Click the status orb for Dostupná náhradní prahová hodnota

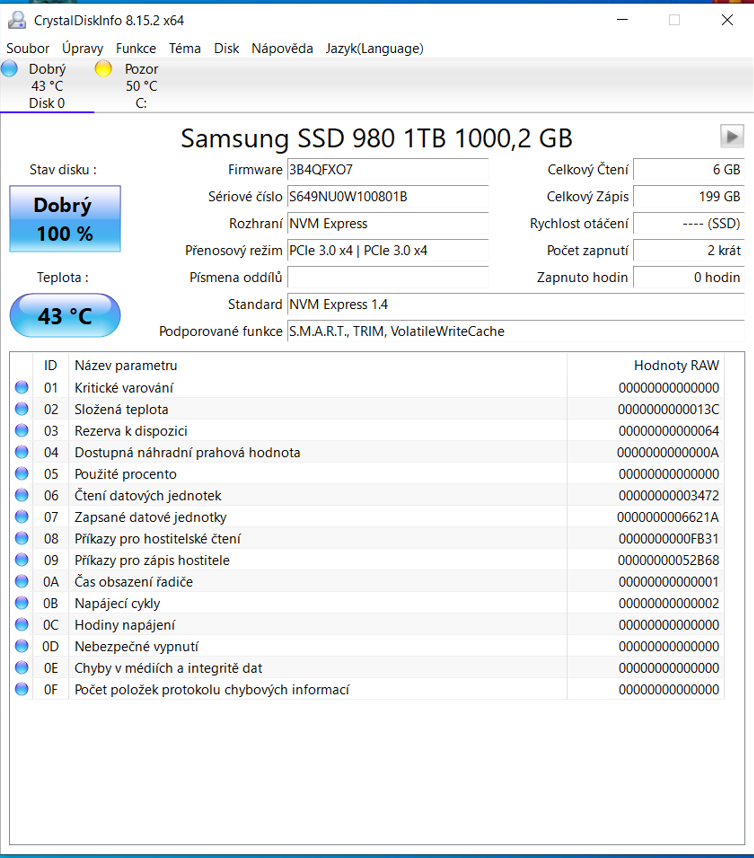[x=22, y=452]
